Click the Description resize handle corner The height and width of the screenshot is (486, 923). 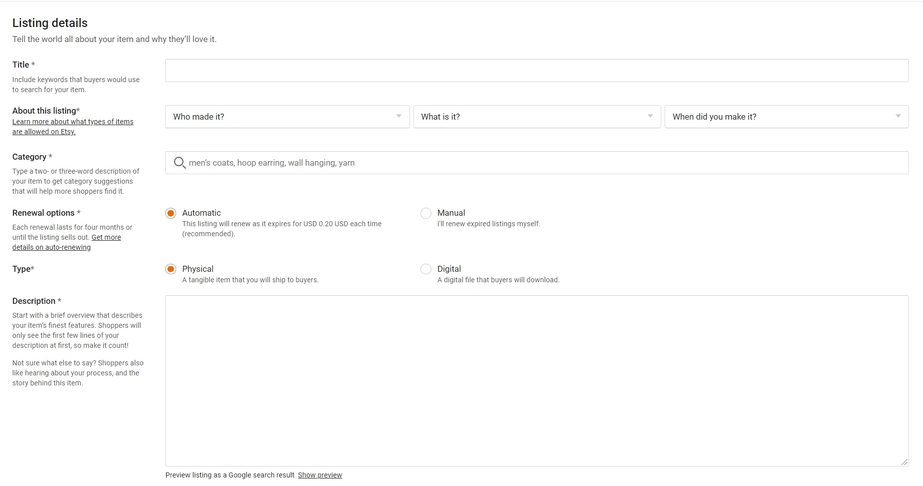point(904,462)
